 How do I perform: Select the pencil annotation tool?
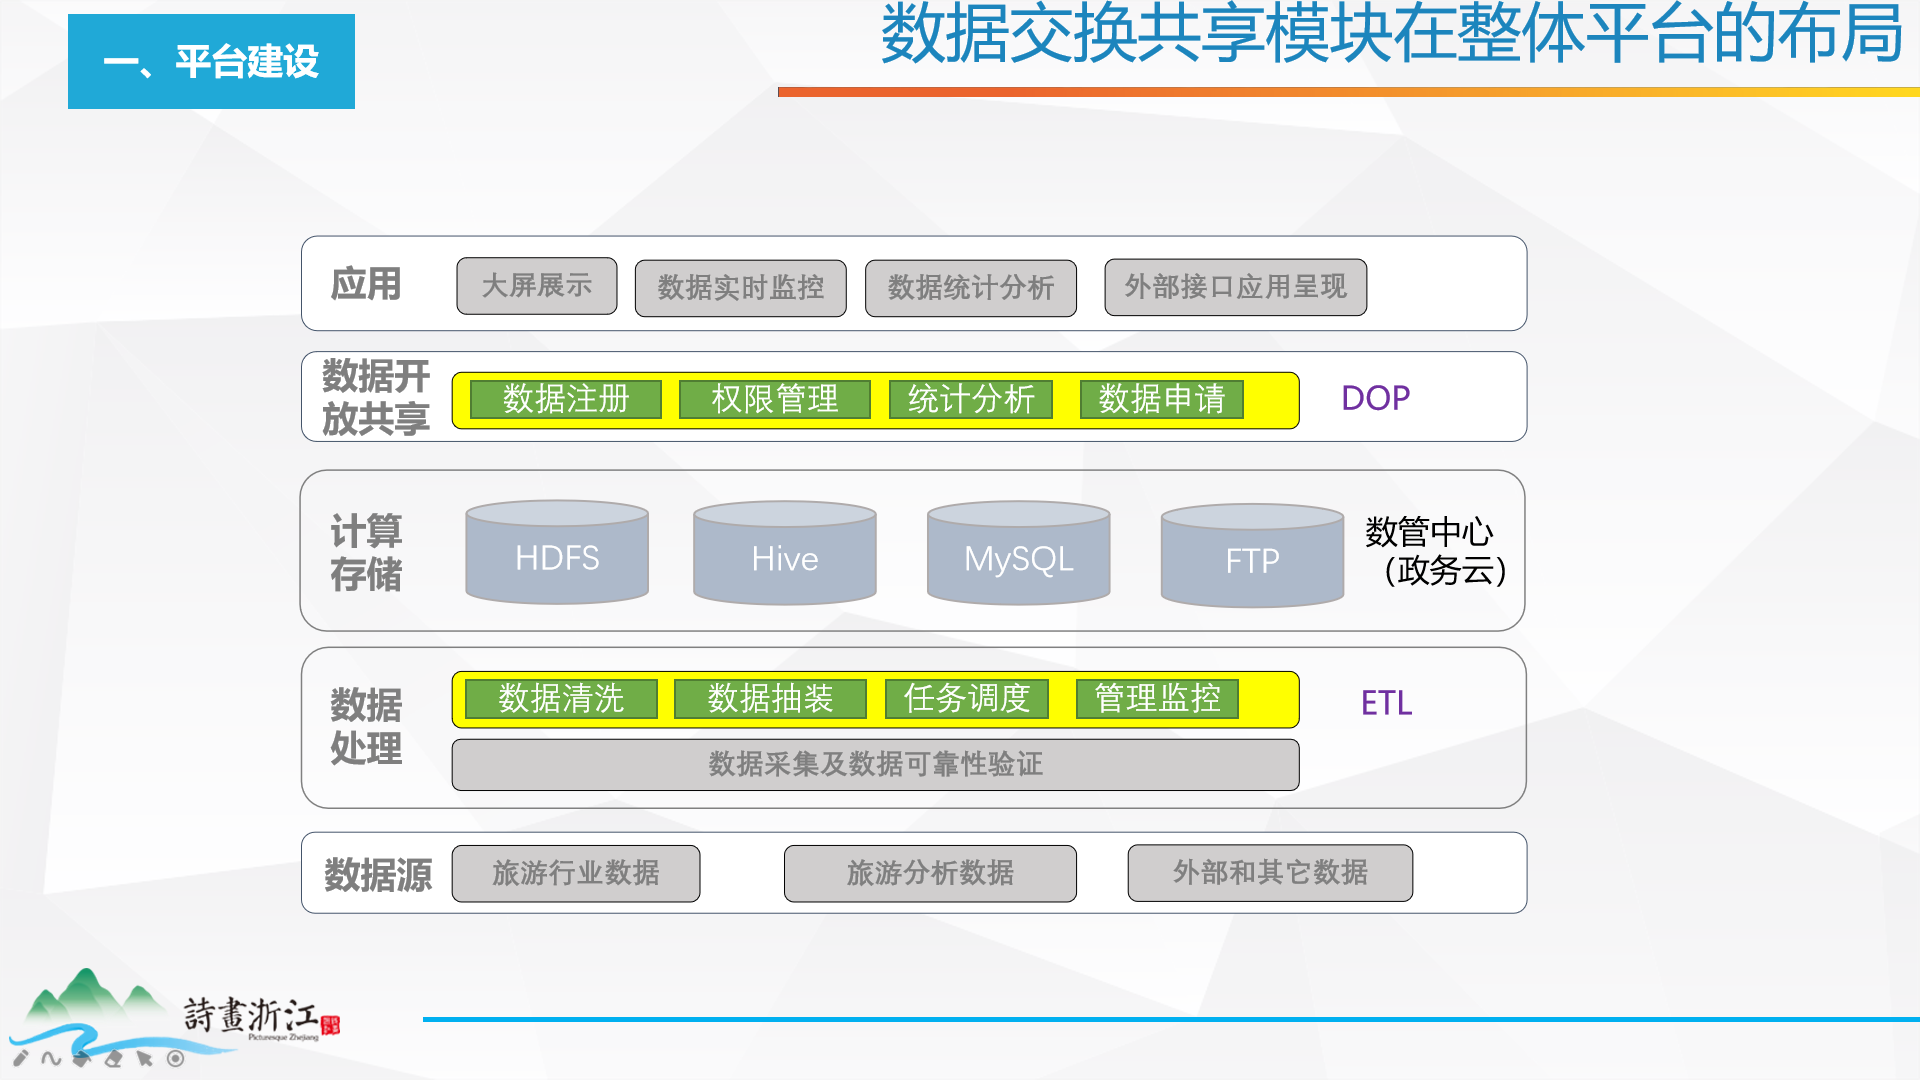pyautogui.click(x=20, y=1058)
